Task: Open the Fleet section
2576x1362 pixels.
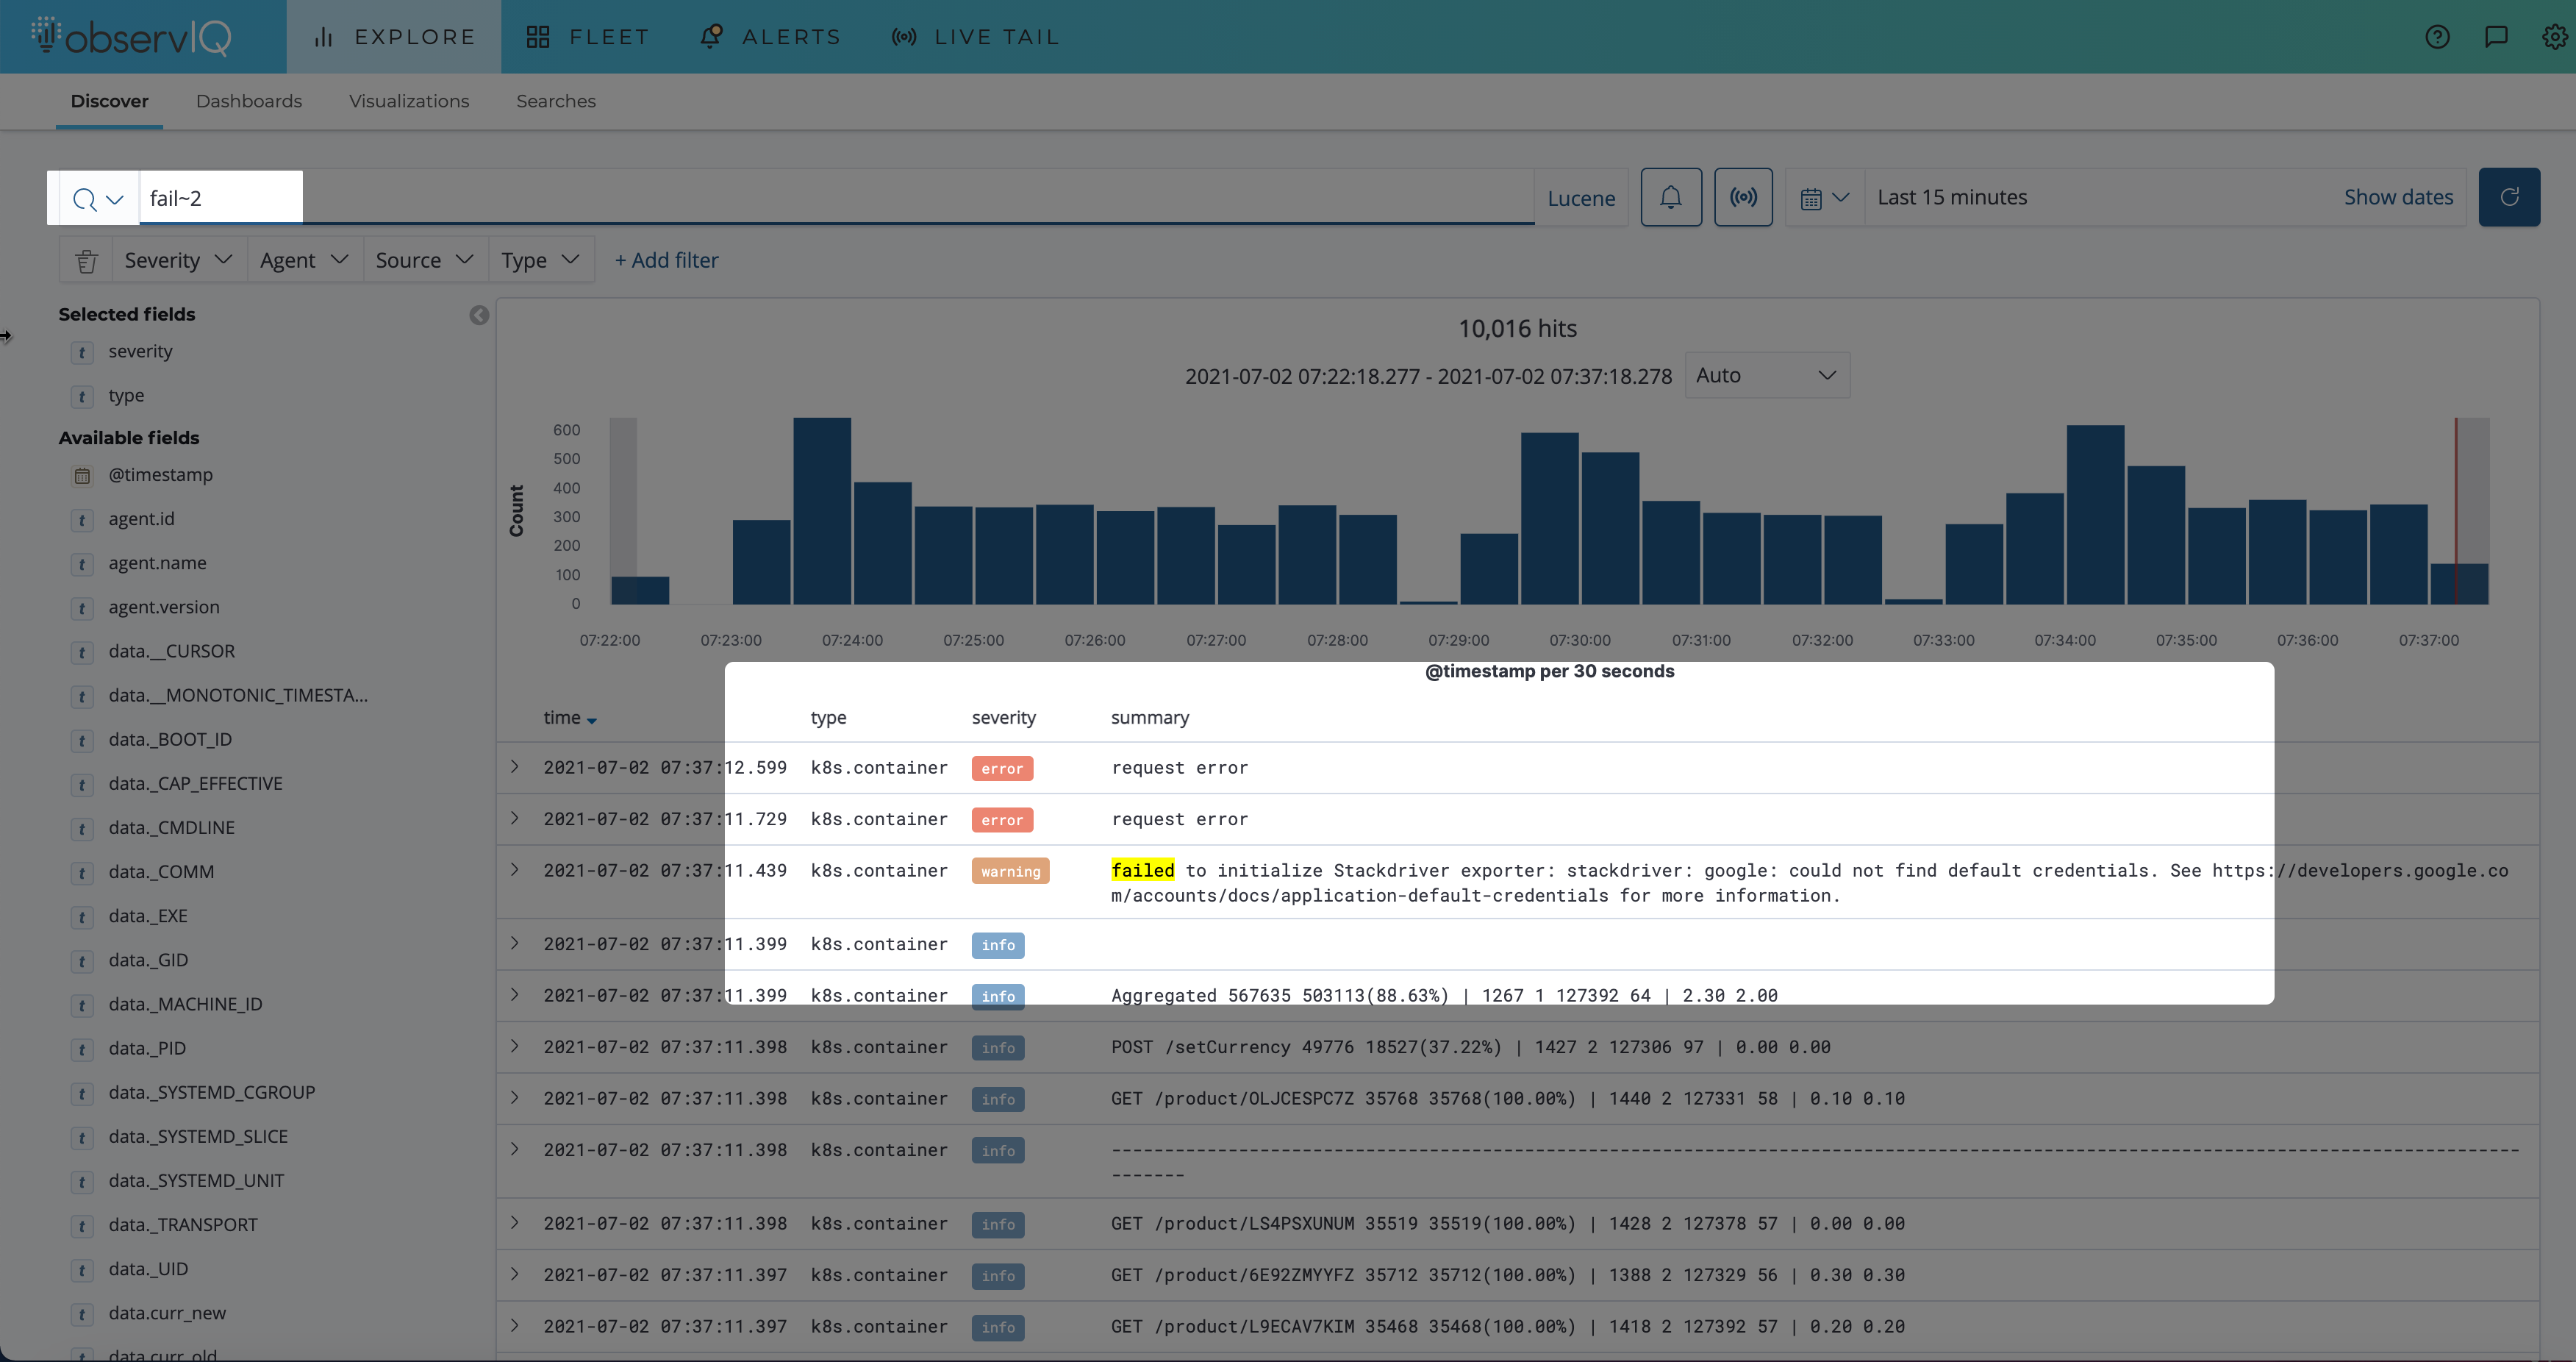Action: point(588,37)
